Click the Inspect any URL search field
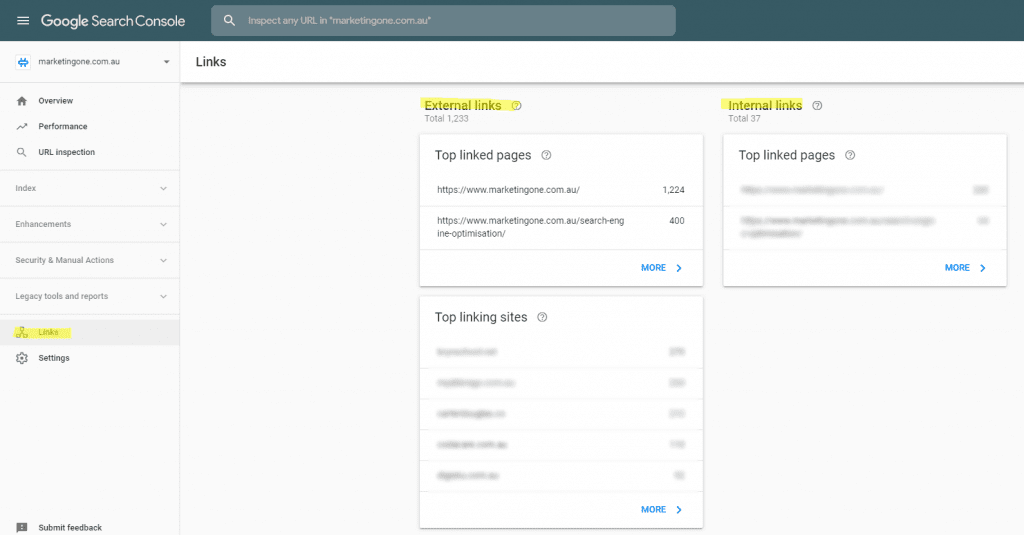The width and height of the screenshot is (1024, 535). click(x=443, y=20)
